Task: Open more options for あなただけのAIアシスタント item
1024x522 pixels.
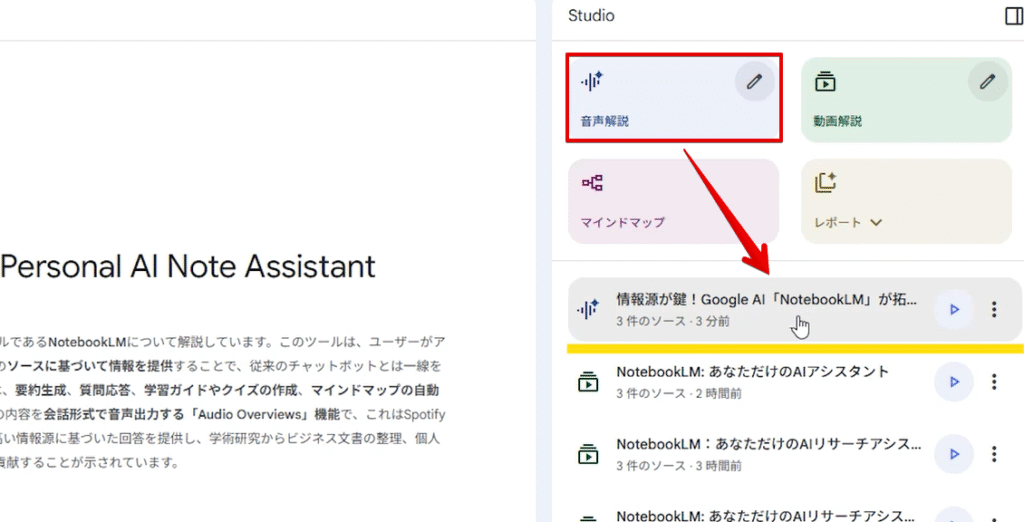Action: (x=993, y=382)
